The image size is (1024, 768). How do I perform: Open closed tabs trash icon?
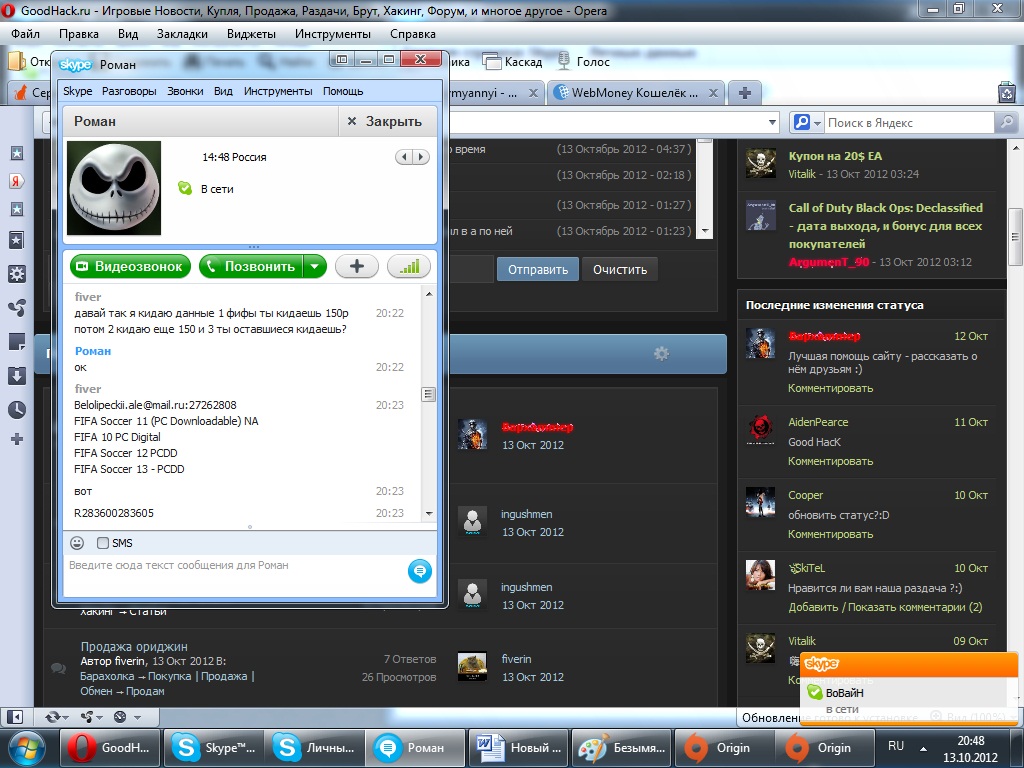(1007, 93)
